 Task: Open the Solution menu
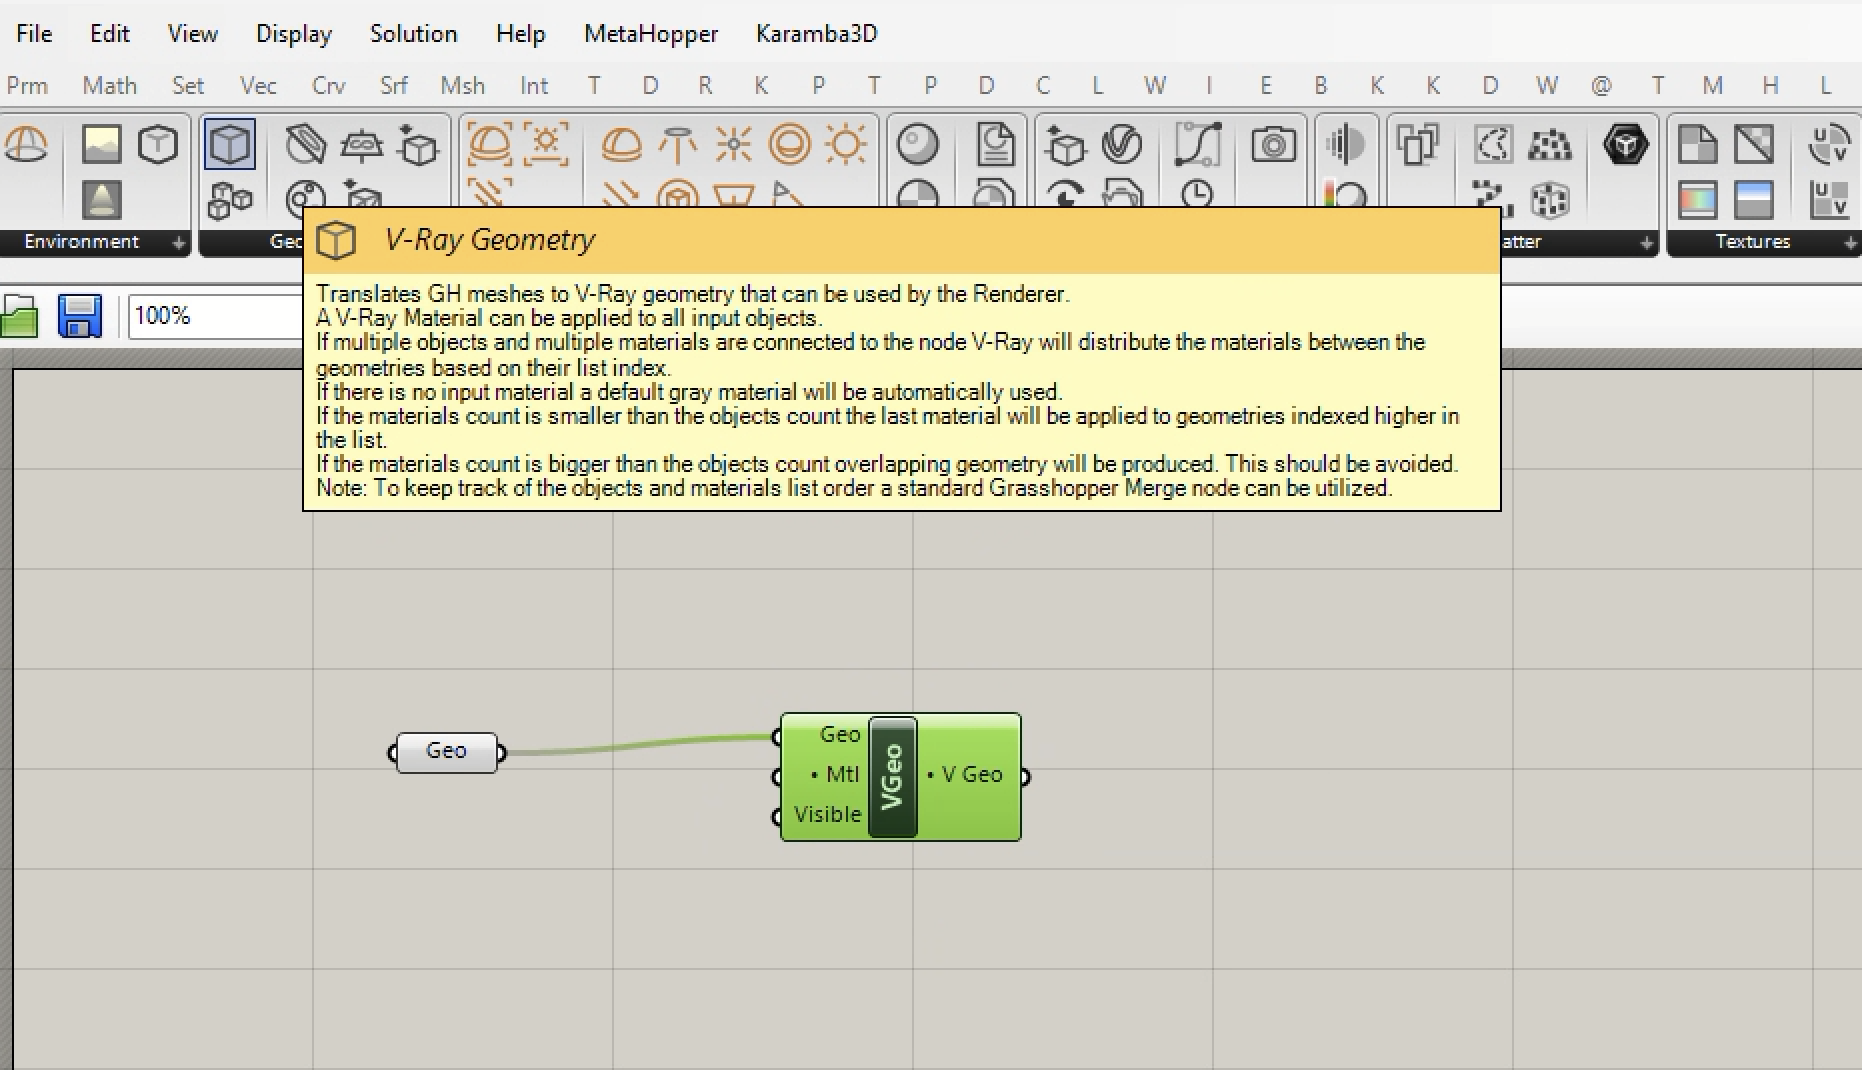(x=413, y=33)
